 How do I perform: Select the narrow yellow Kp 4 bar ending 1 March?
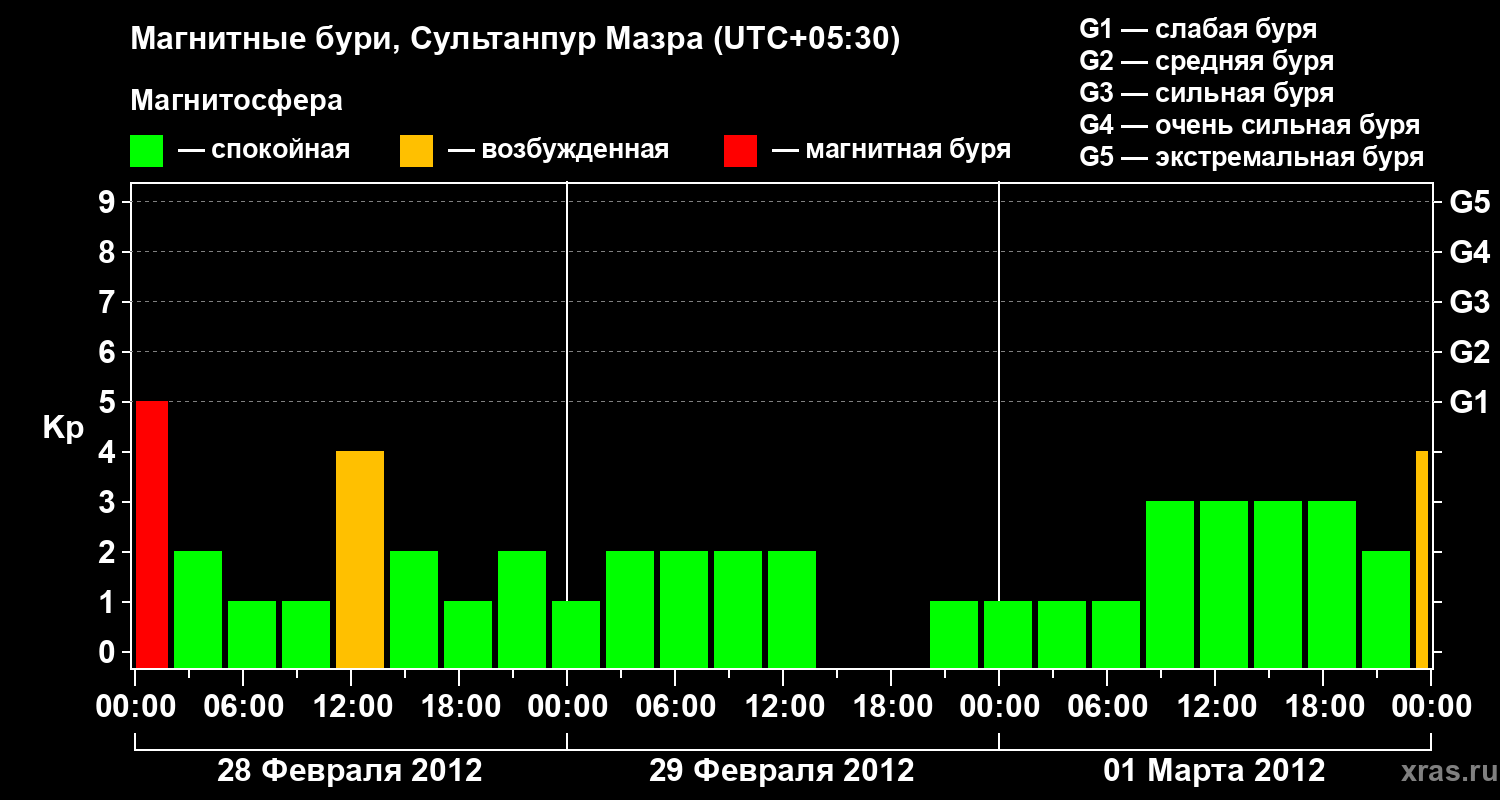[x=1422, y=560]
